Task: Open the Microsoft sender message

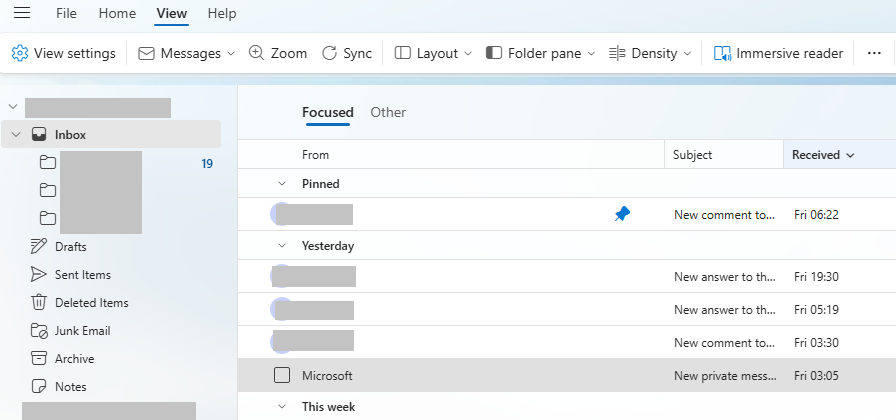Action: [x=327, y=376]
